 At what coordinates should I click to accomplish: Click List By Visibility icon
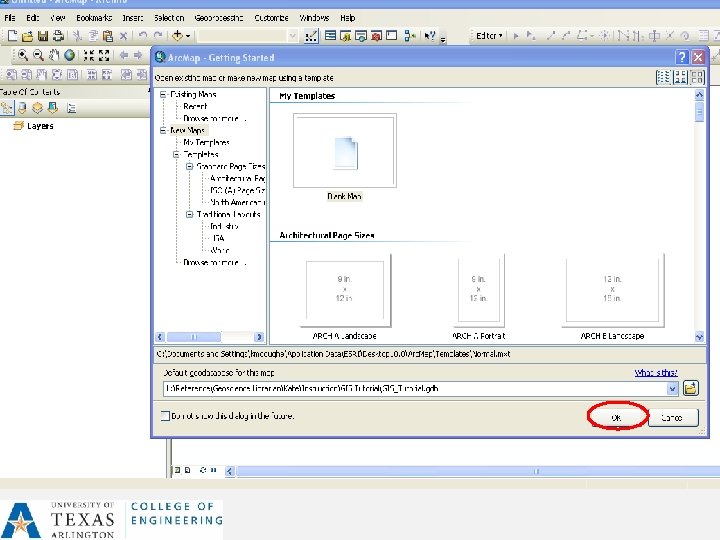pos(37,108)
